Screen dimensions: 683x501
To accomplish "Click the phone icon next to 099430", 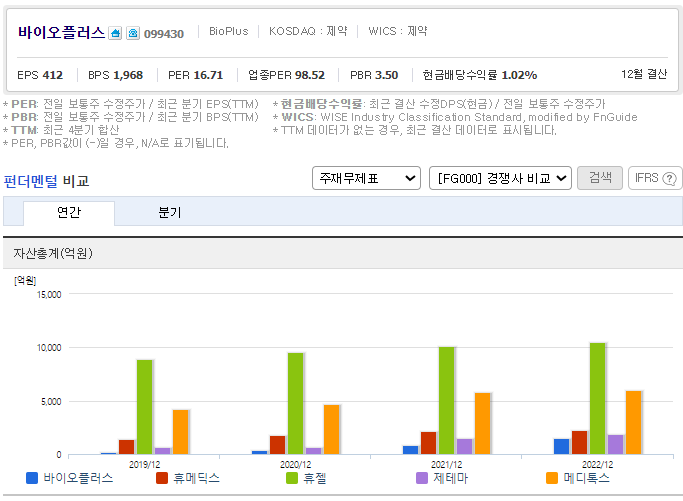I will (x=133, y=33).
